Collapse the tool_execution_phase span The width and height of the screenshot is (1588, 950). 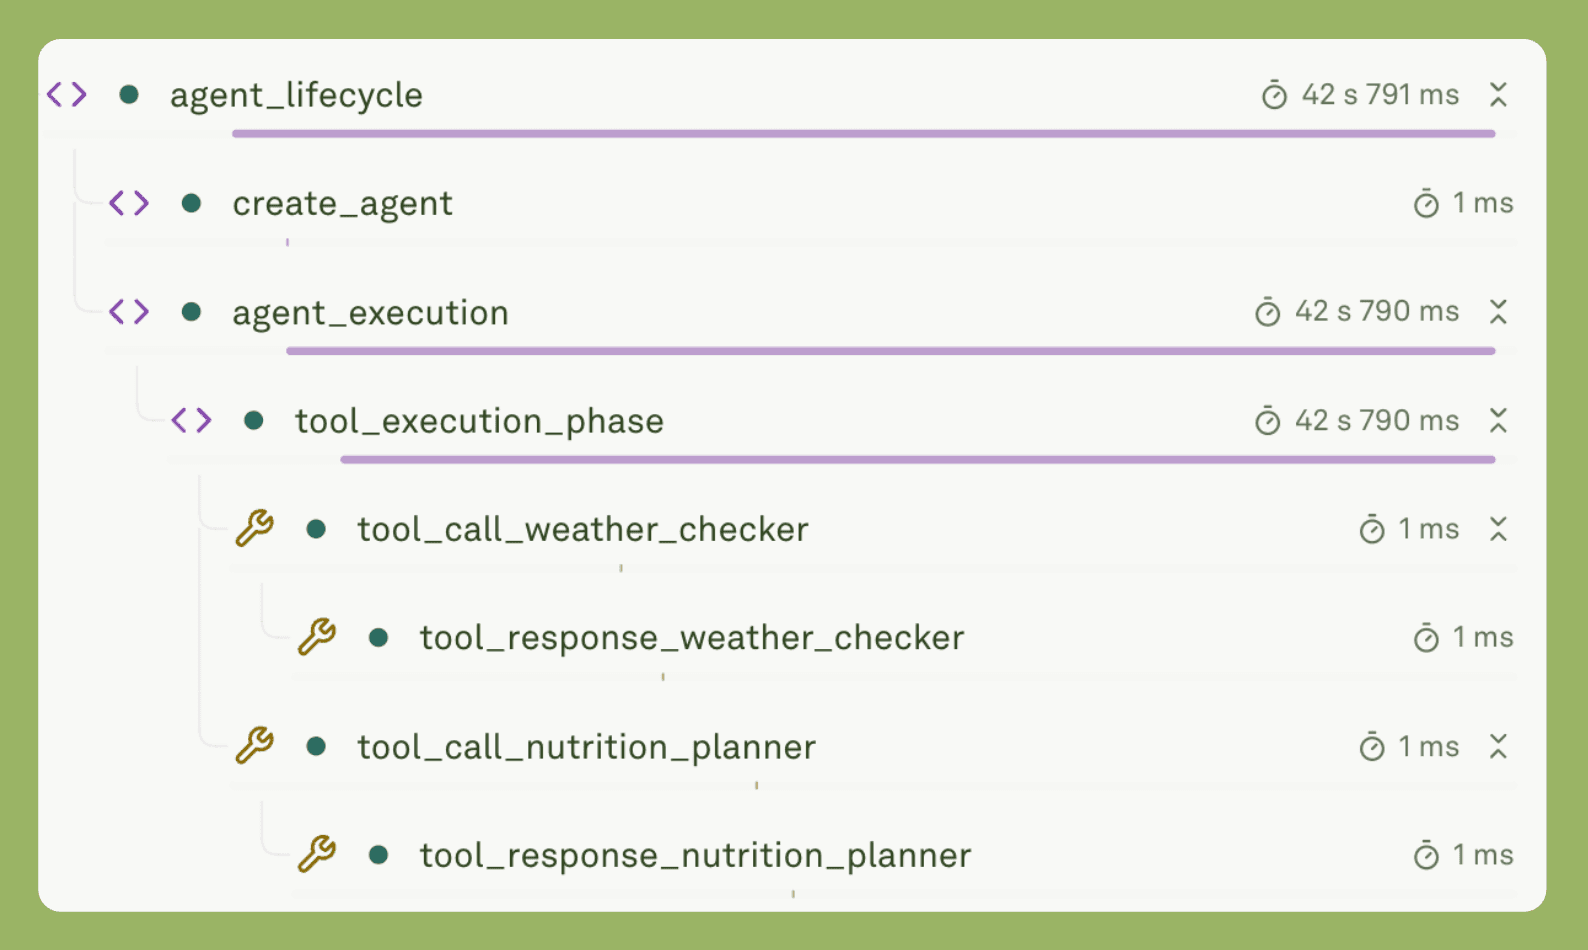coord(1497,420)
